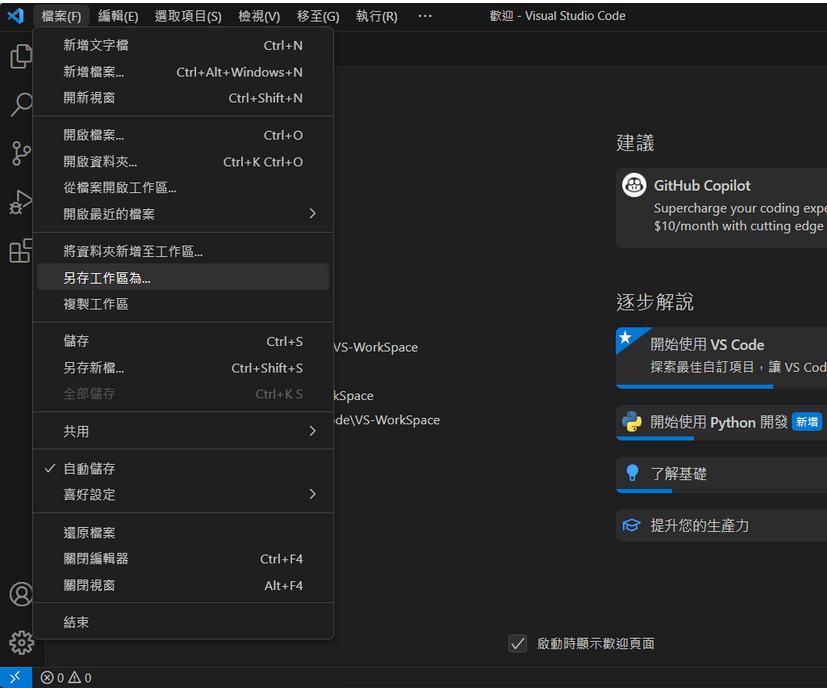Open the 檢視(V) menu

pos(259,16)
